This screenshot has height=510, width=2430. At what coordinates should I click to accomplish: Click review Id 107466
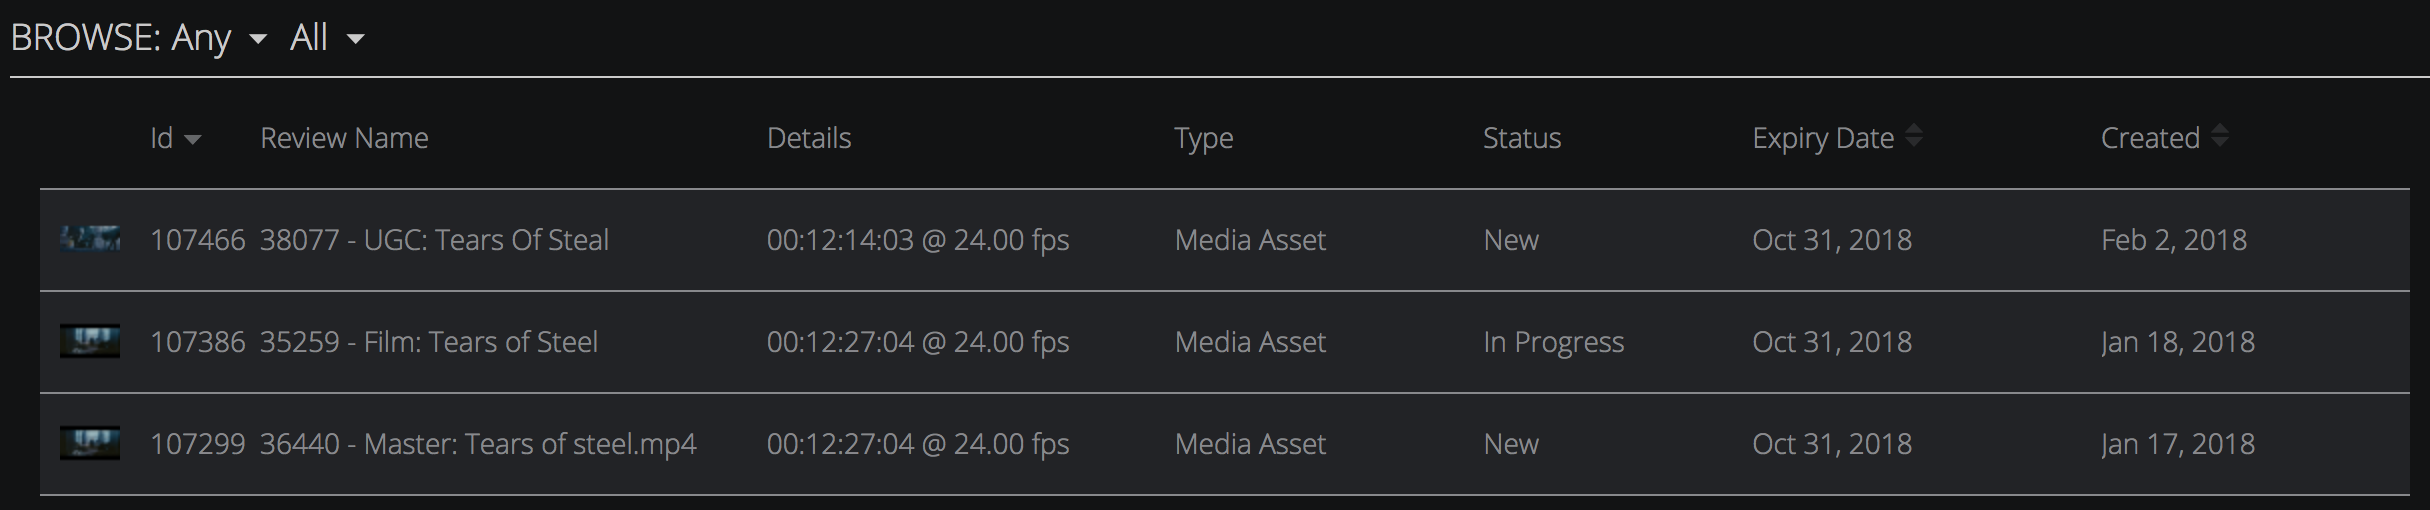[197, 240]
